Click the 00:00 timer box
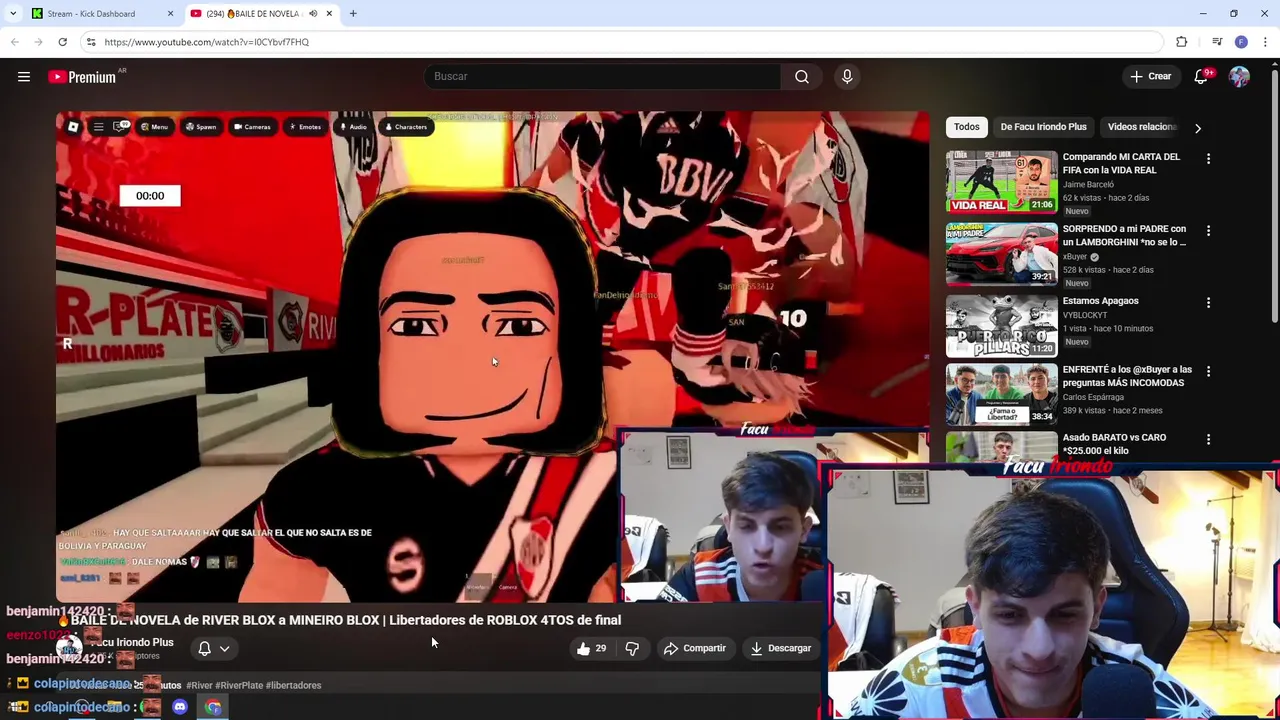Image resolution: width=1280 pixels, height=720 pixels. (x=150, y=196)
